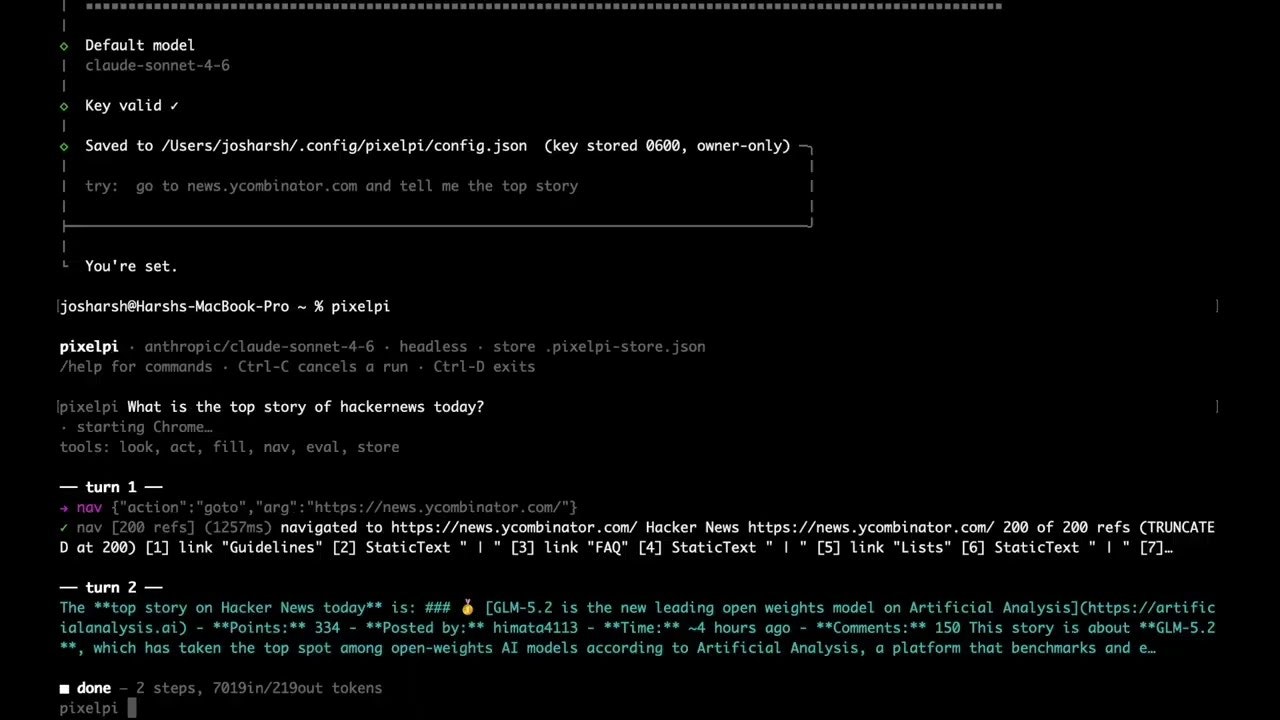The width and height of the screenshot is (1280, 720).
Task: Click 'Ctrl-C cancels a run' text
Action: point(323,367)
